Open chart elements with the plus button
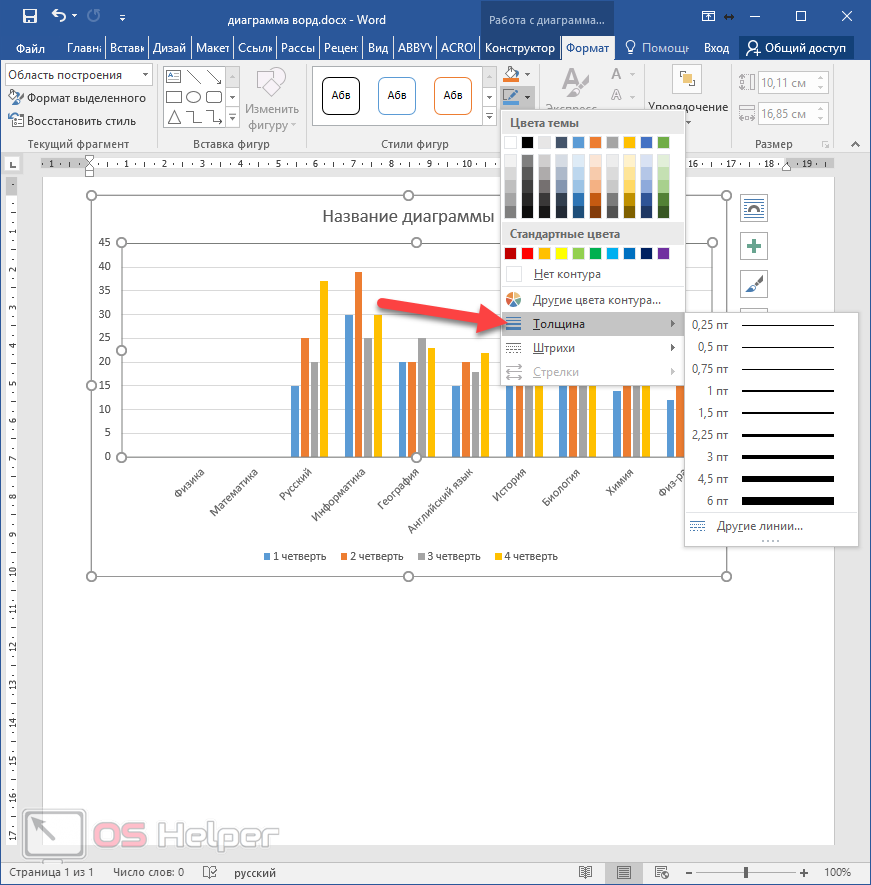Viewport: 871px width, 885px height. 754,246
